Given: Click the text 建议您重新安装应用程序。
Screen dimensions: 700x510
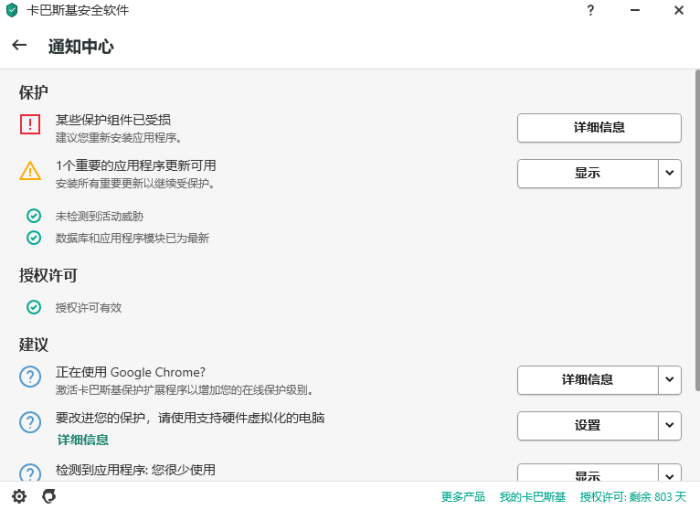Looking at the screenshot, I should click(119, 138).
